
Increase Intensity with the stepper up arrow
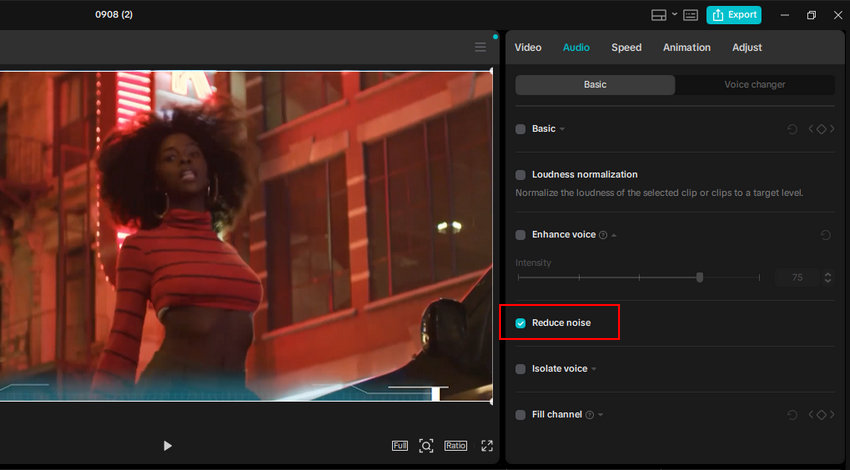coord(828,274)
